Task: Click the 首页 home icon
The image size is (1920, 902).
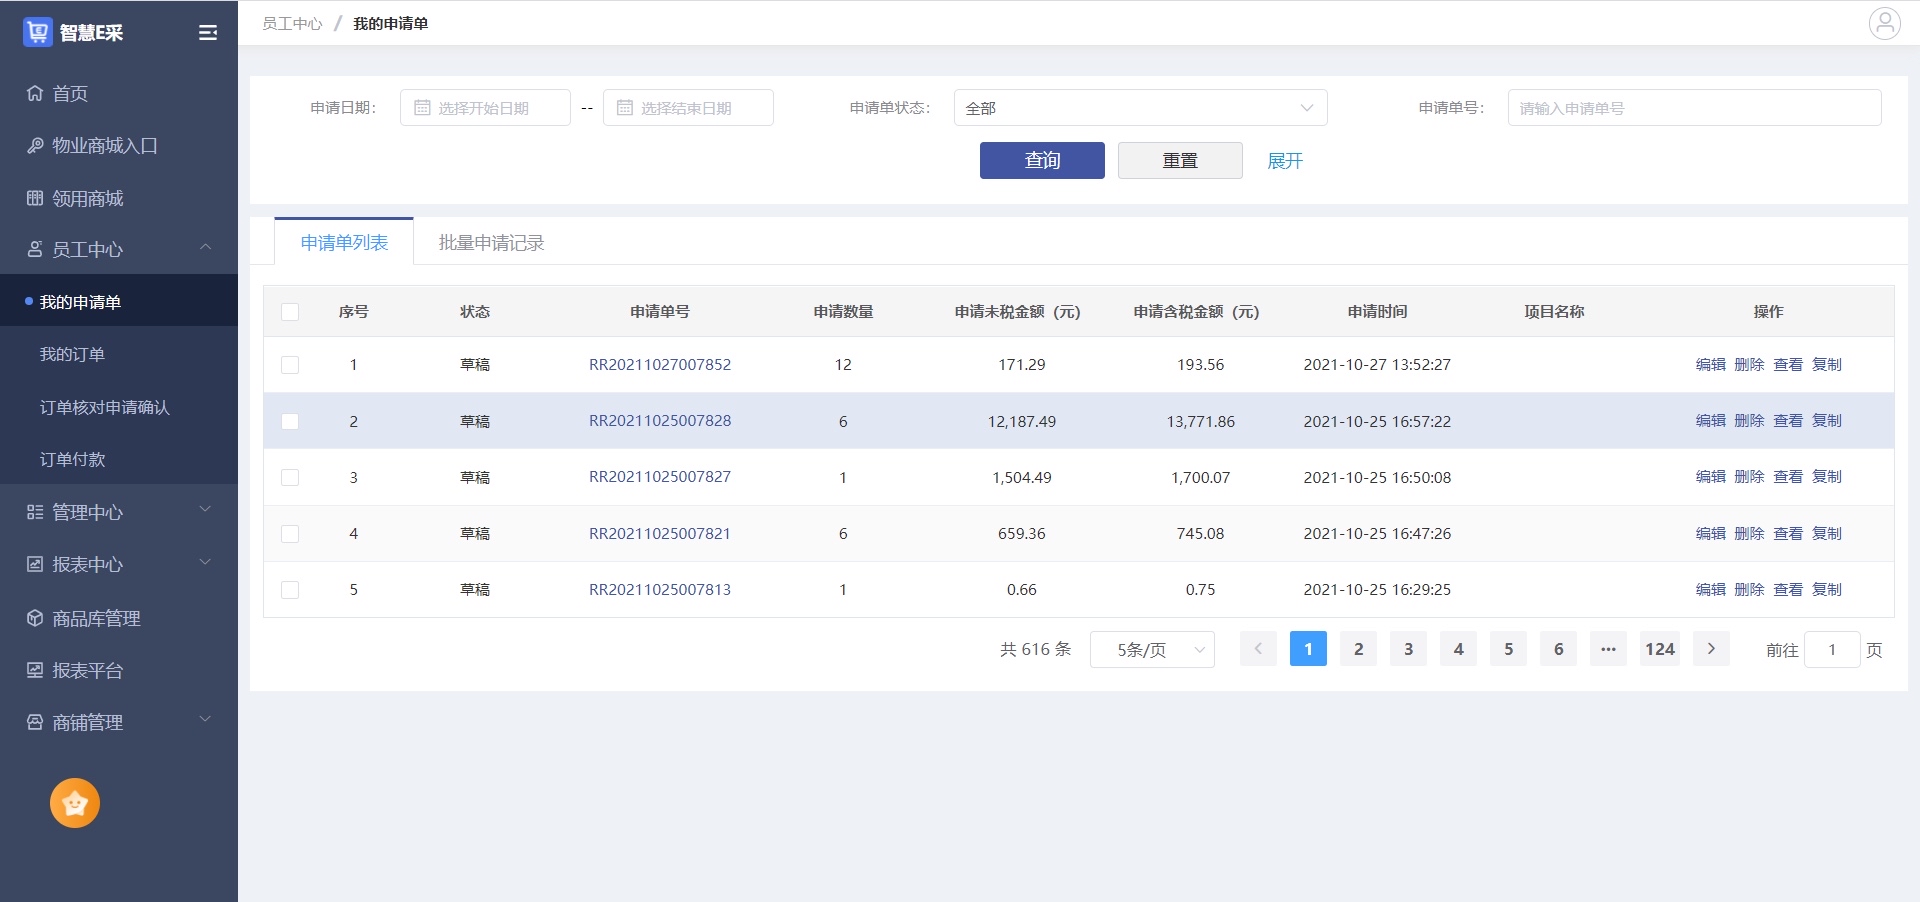Action: click(x=35, y=93)
